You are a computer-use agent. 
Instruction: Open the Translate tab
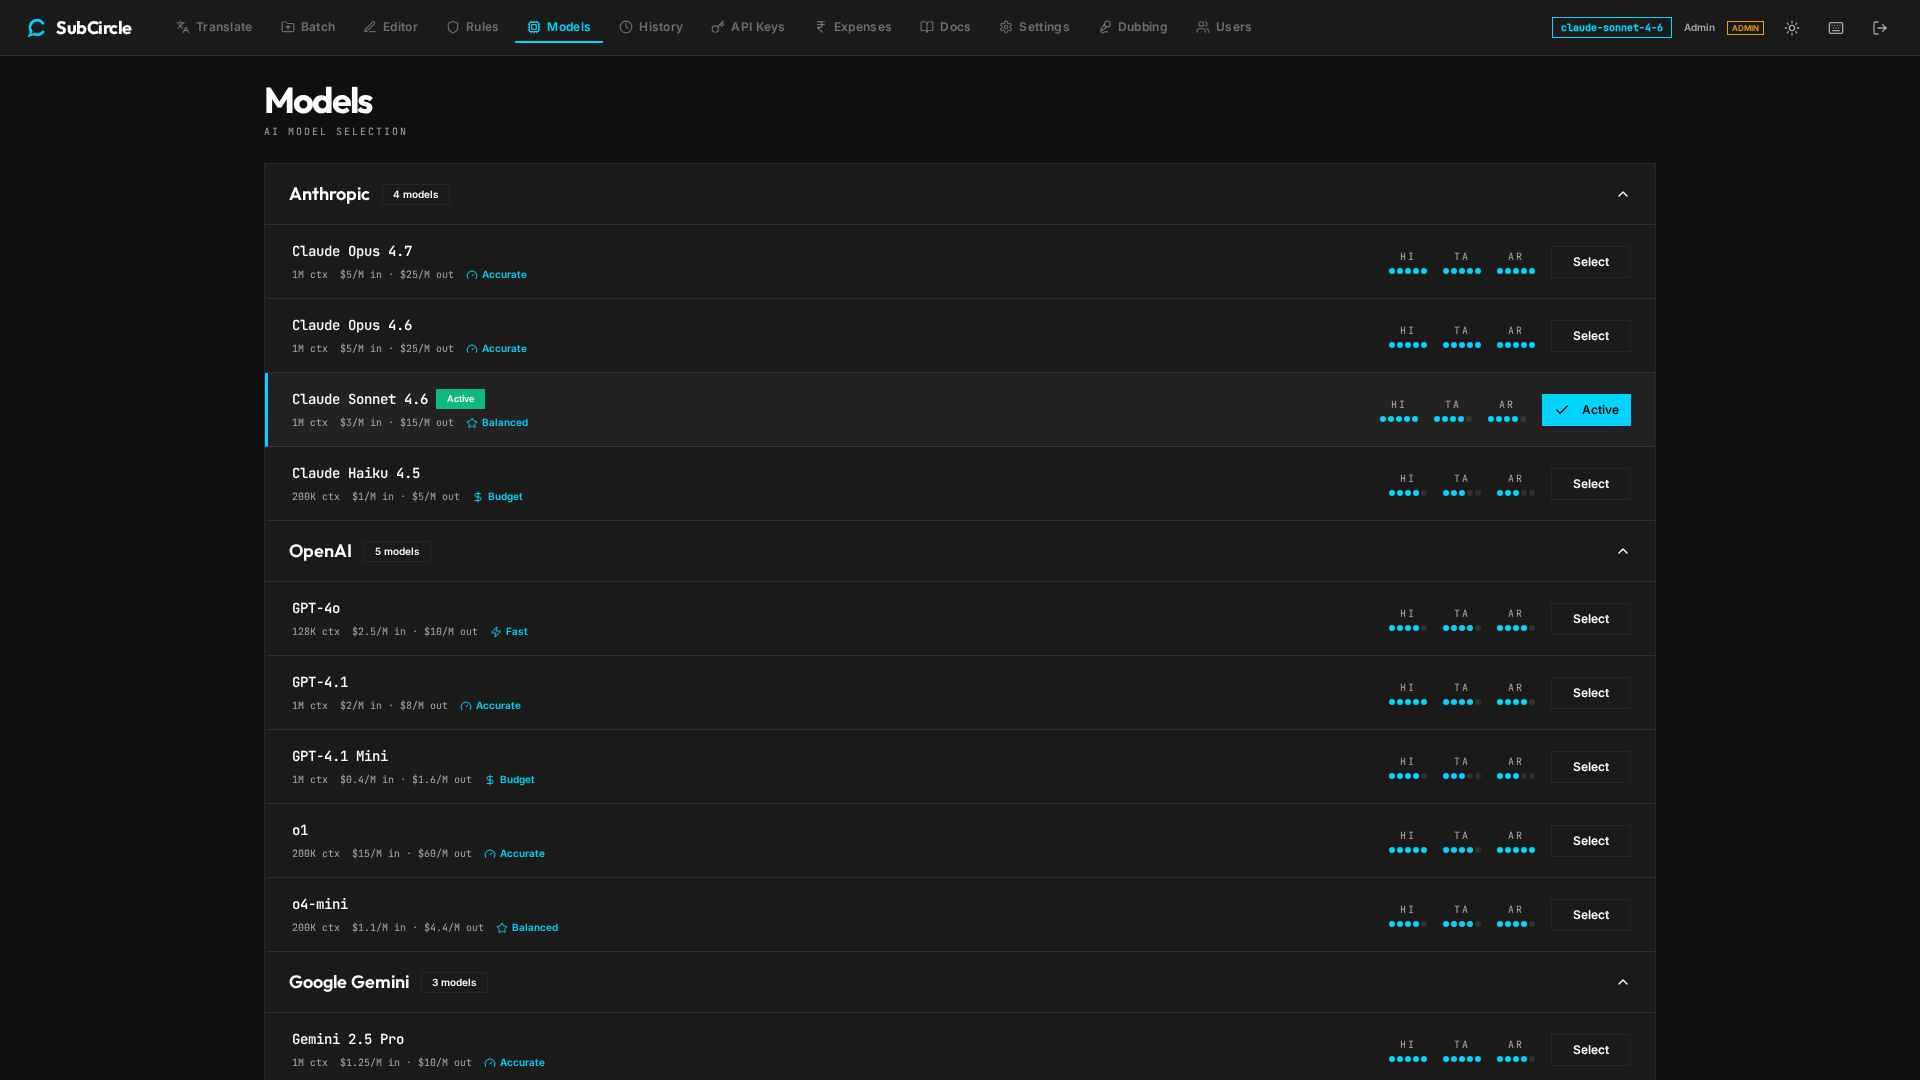pos(214,27)
